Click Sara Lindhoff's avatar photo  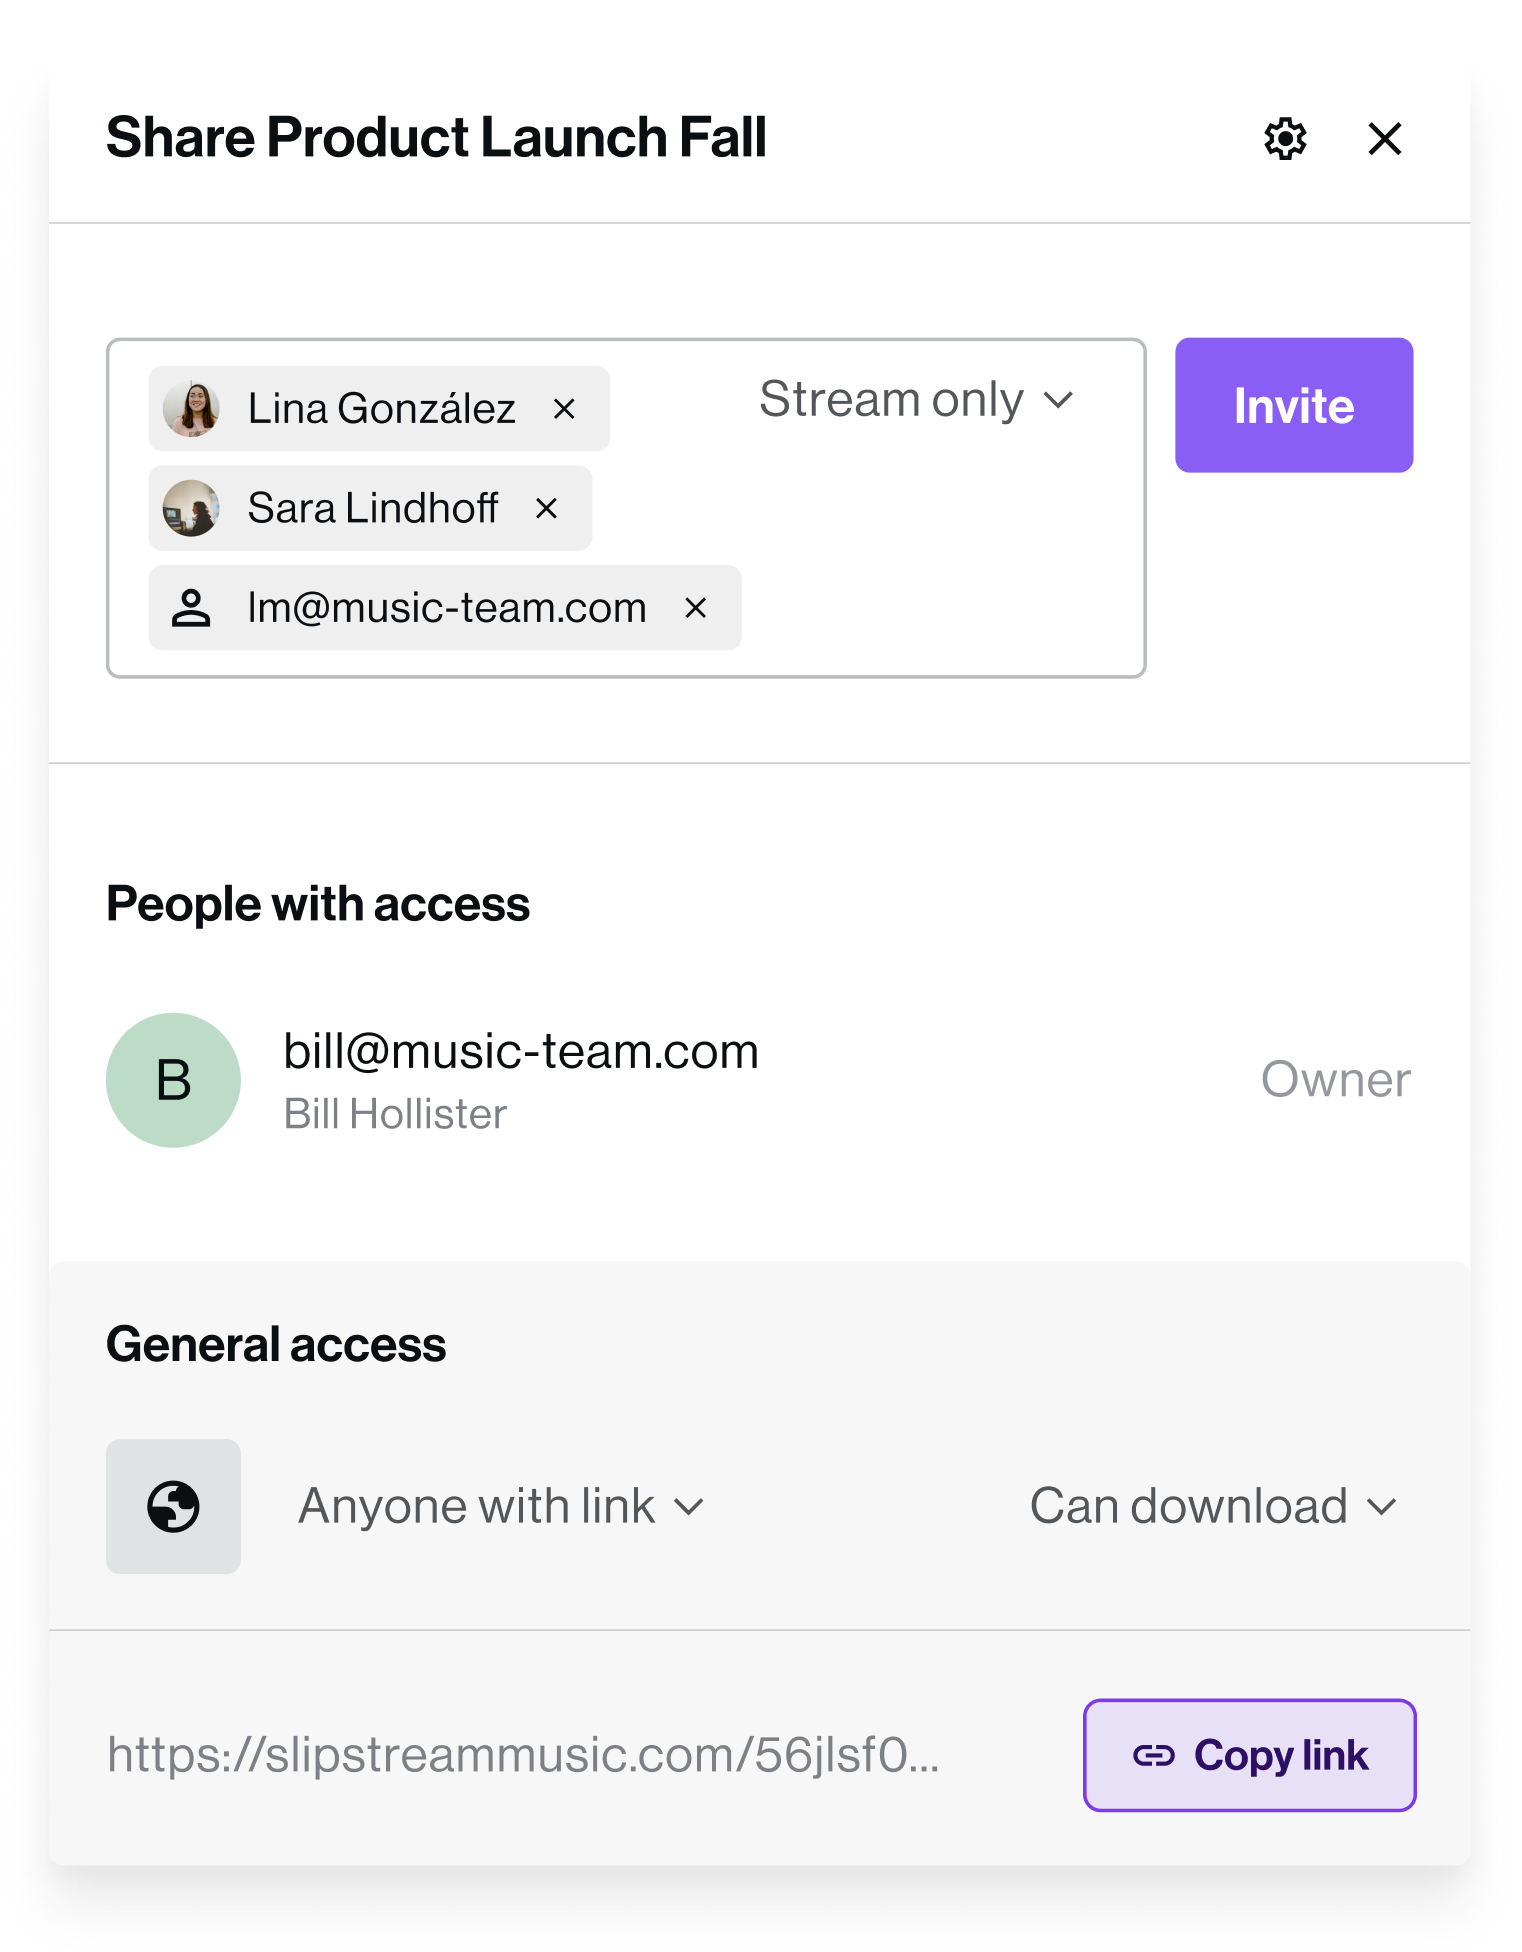(x=191, y=508)
